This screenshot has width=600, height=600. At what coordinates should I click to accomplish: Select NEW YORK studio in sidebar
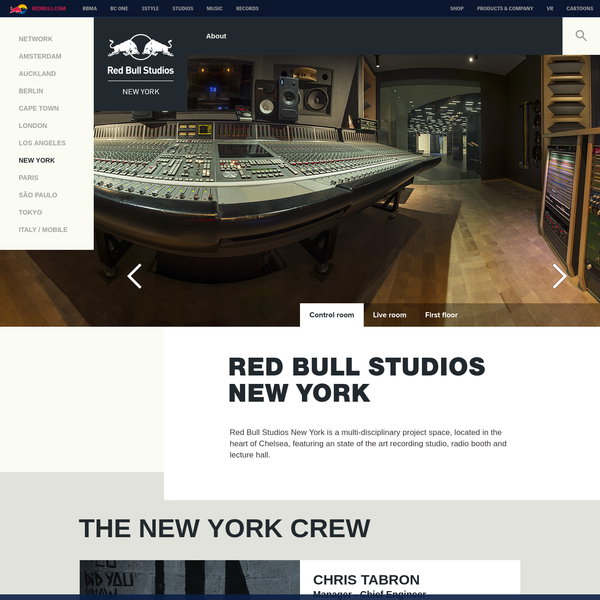[x=37, y=160]
